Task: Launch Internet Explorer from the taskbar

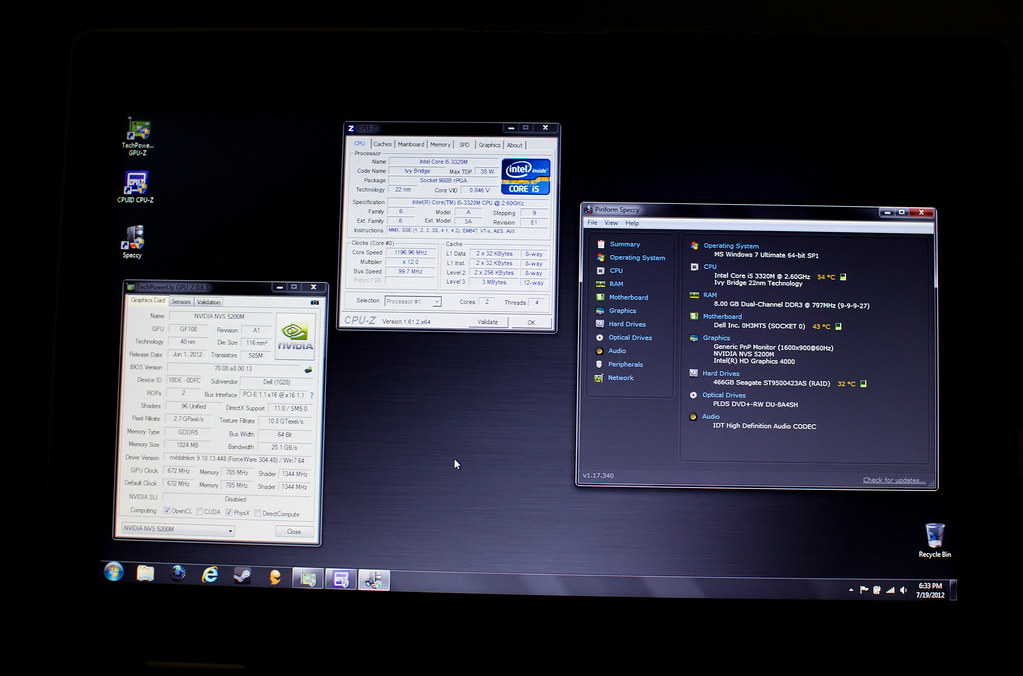Action: 209,574
